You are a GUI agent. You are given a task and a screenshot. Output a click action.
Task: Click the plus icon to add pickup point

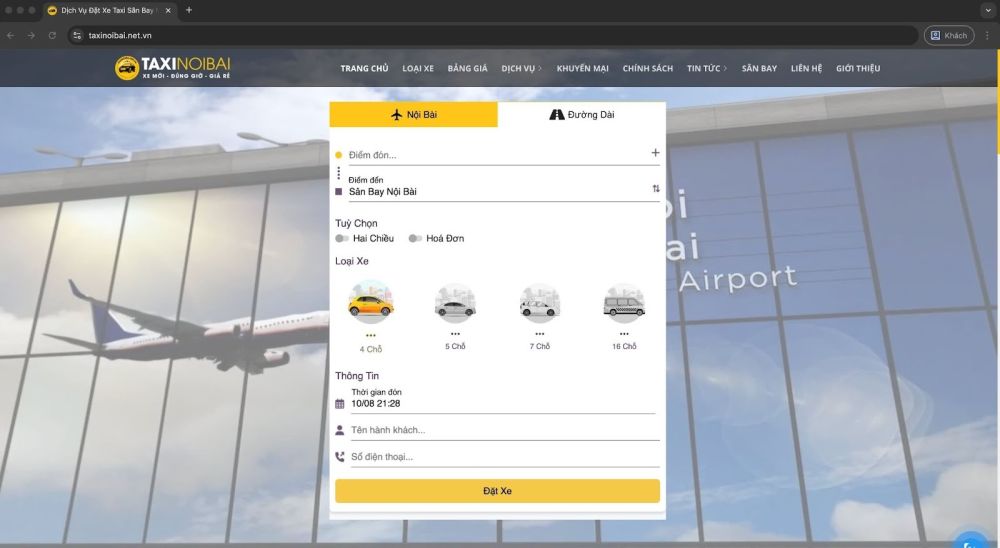(655, 152)
